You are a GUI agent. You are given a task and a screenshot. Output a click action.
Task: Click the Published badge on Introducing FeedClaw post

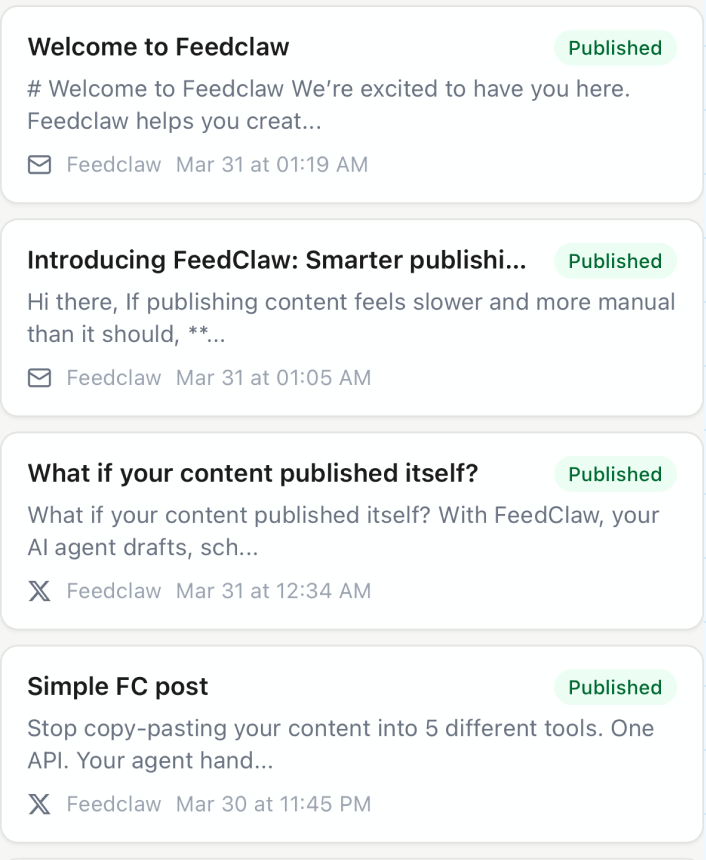[x=615, y=261]
